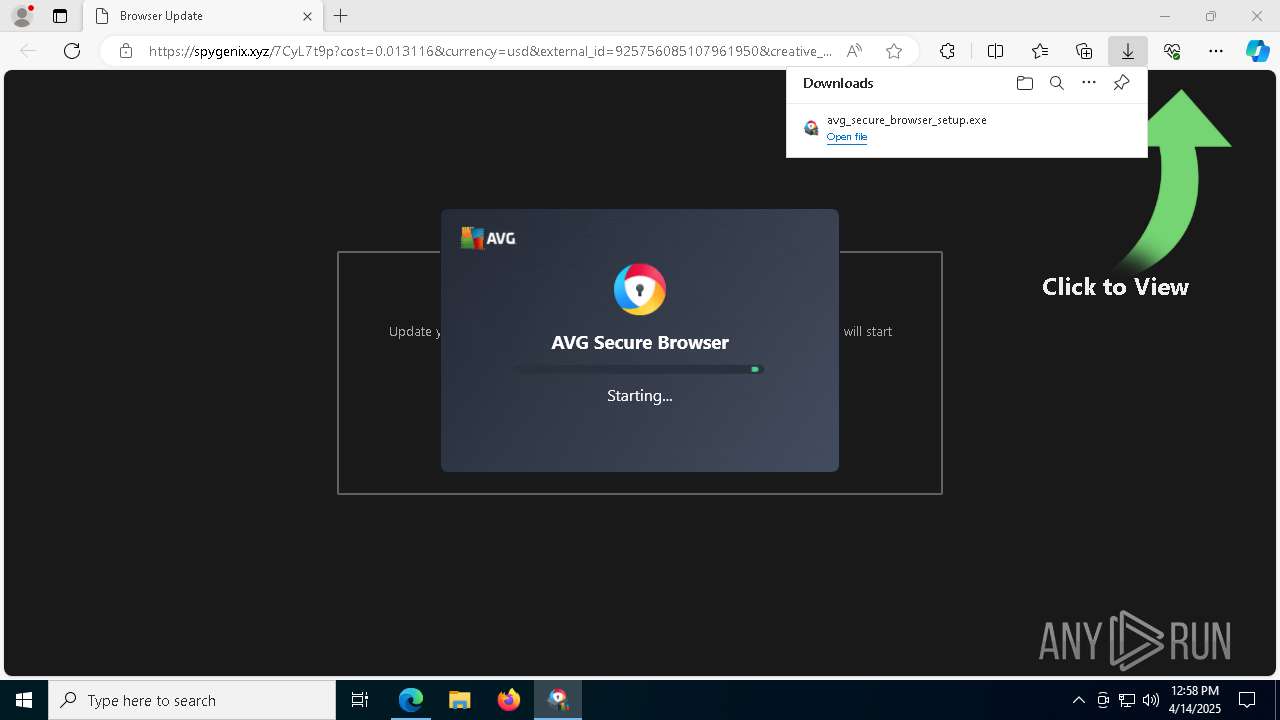Viewport: 1280px width, 720px height.
Task: Add this page to favorites star
Action: [894, 51]
